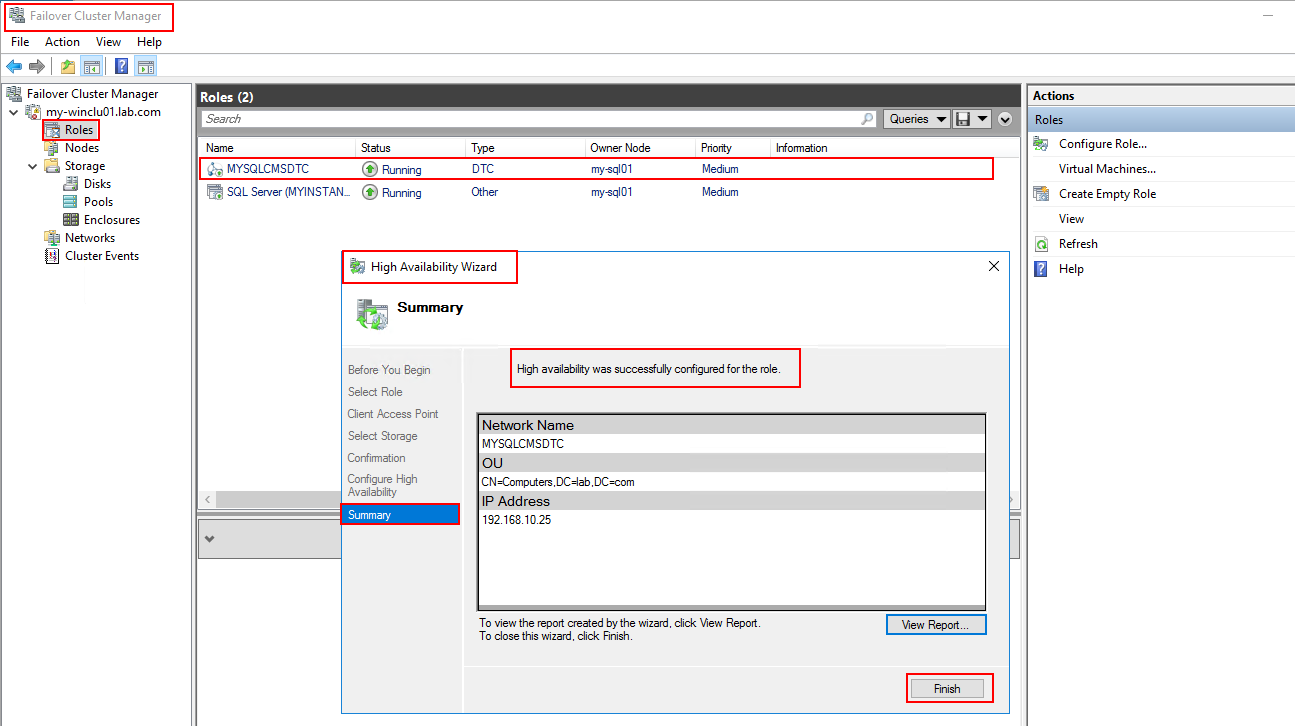Open Disks under Storage
1295x726 pixels.
click(x=97, y=184)
